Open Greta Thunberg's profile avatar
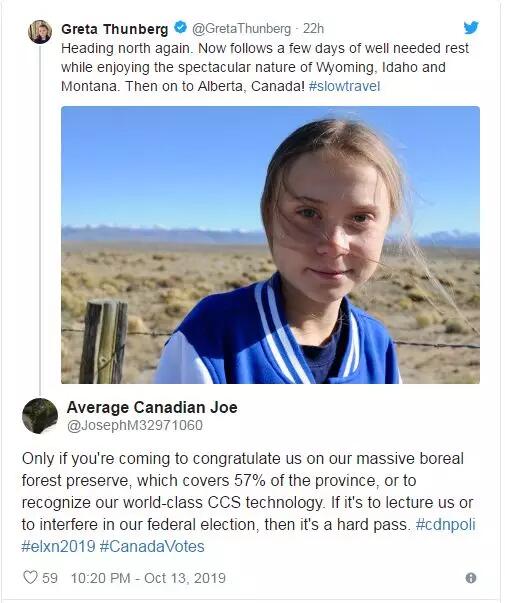 coord(40,32)
